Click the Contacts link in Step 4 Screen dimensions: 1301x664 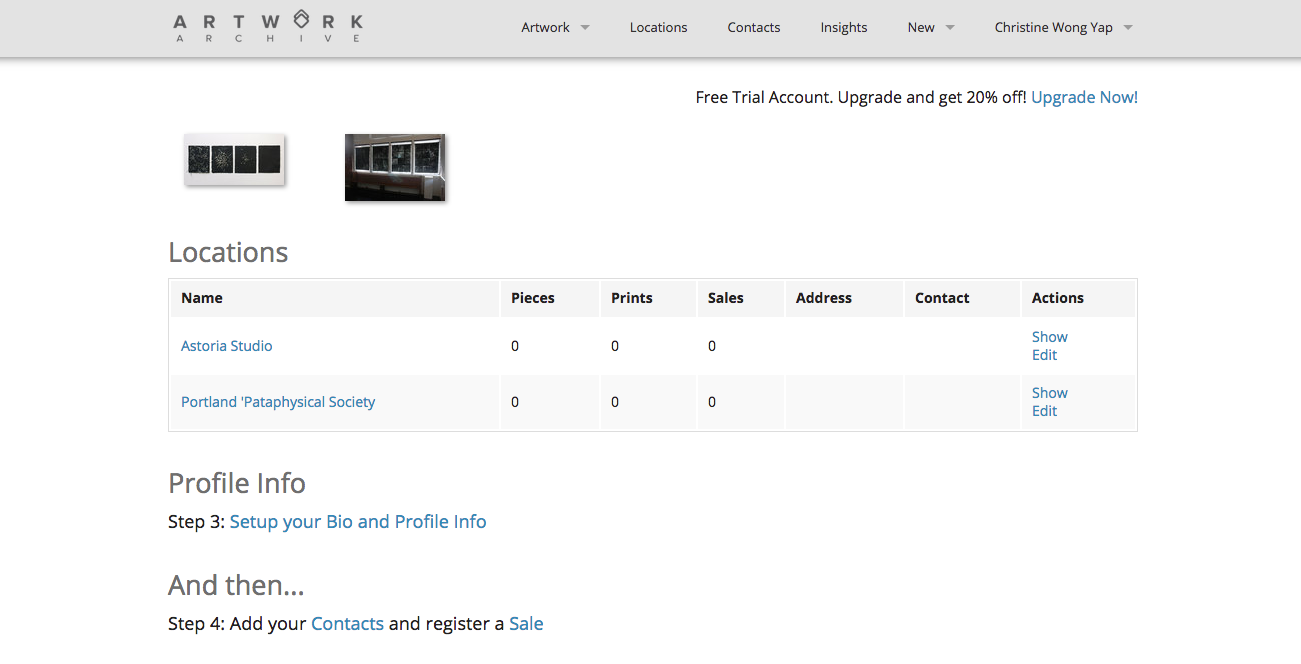pyautogui.click(x=347, y=624)
